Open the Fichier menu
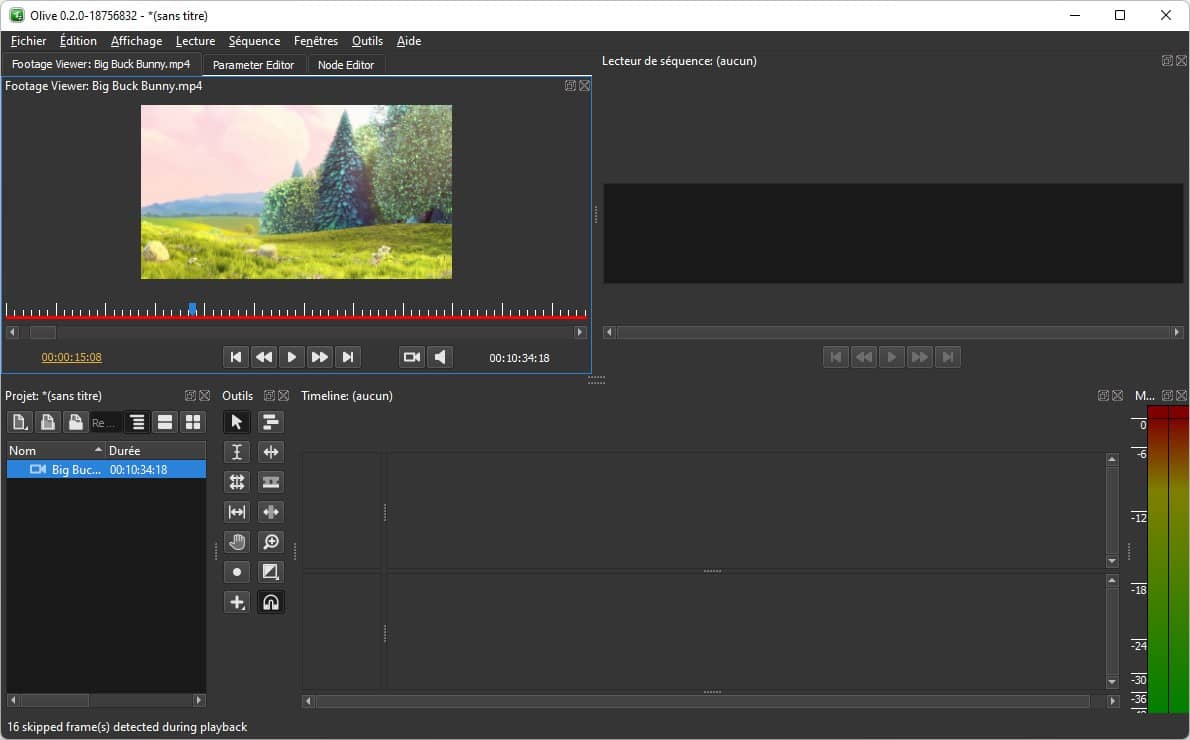The image size is (1190, 740). pyautogui.click(x=28, y=41)
